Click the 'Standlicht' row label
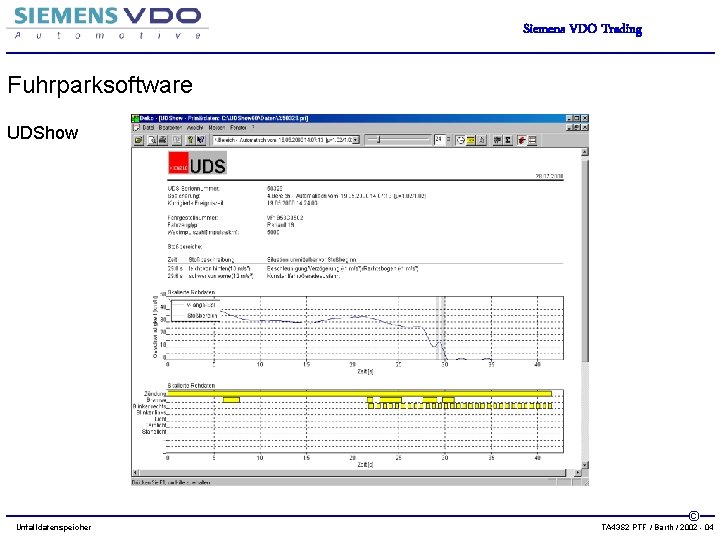 coord(154,432)
